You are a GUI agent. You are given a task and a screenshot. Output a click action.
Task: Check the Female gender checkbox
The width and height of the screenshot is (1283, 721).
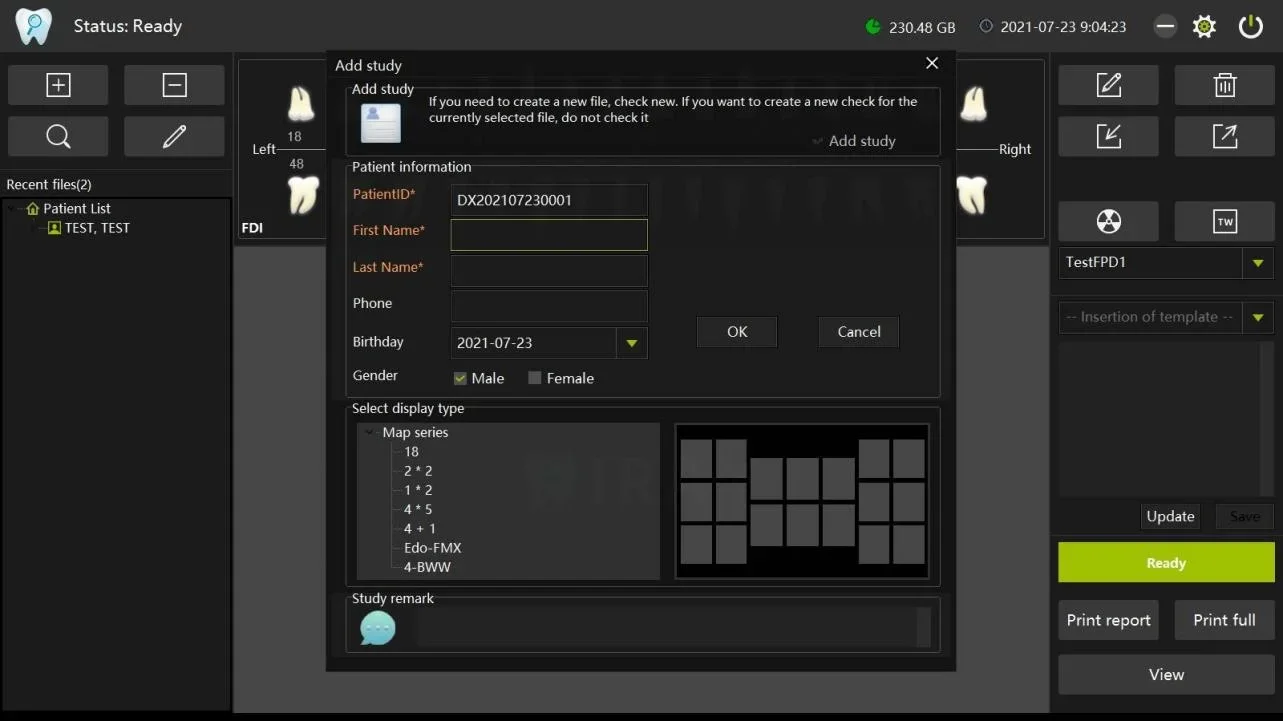[x=535, y=378]
